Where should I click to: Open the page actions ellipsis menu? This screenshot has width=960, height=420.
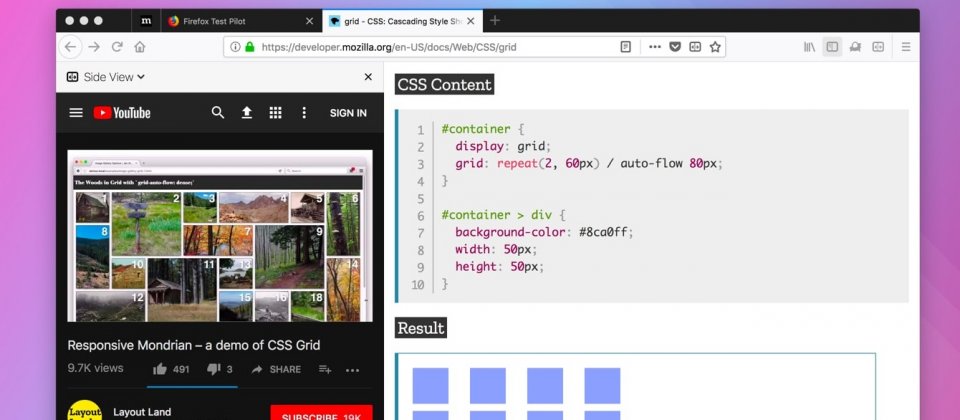(x=654, y=47)
